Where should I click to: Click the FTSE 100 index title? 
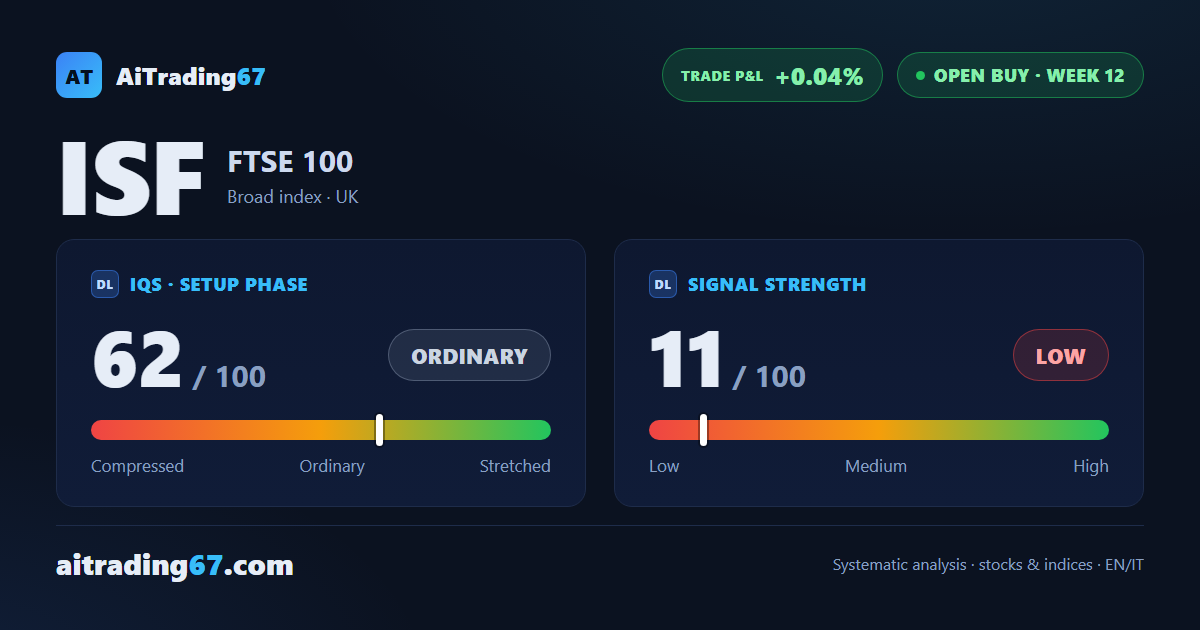click(x=290, y=161)
